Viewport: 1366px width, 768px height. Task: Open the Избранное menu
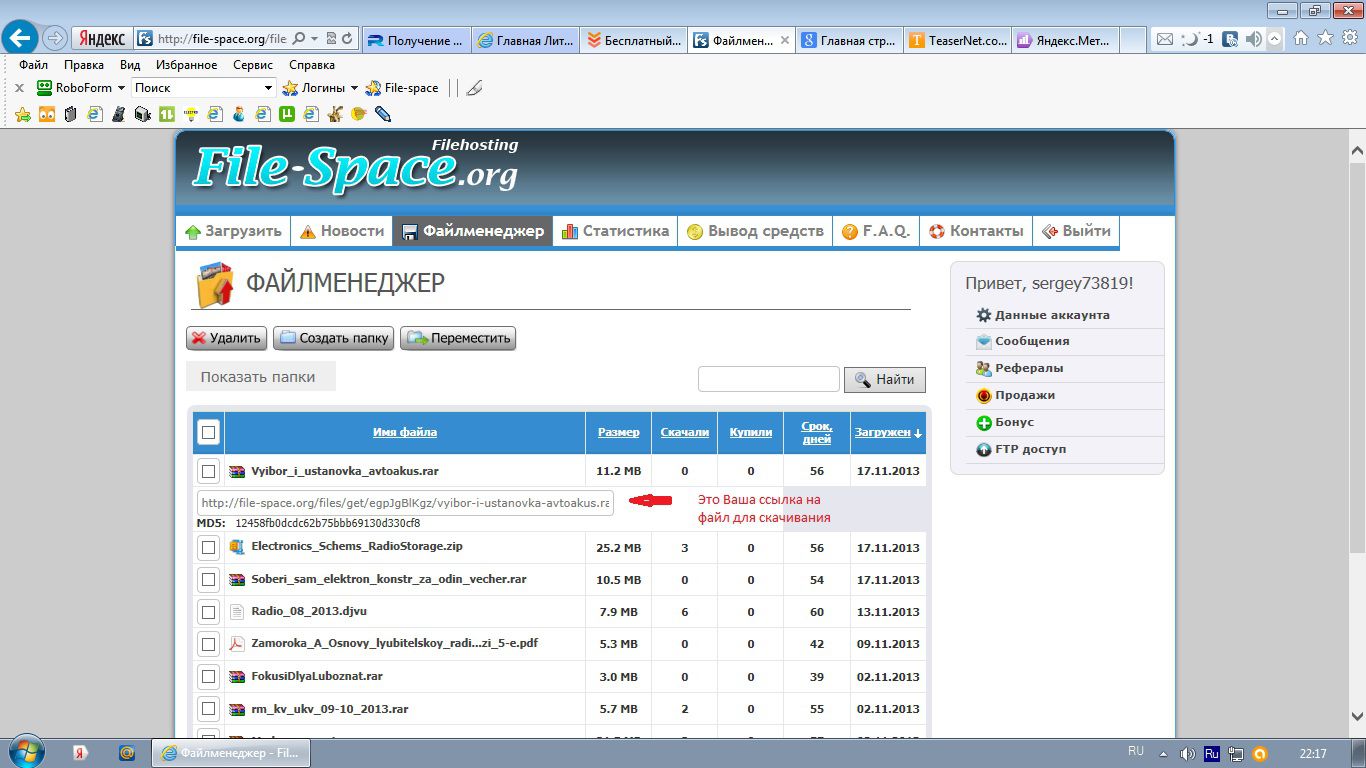coord(186,65)
